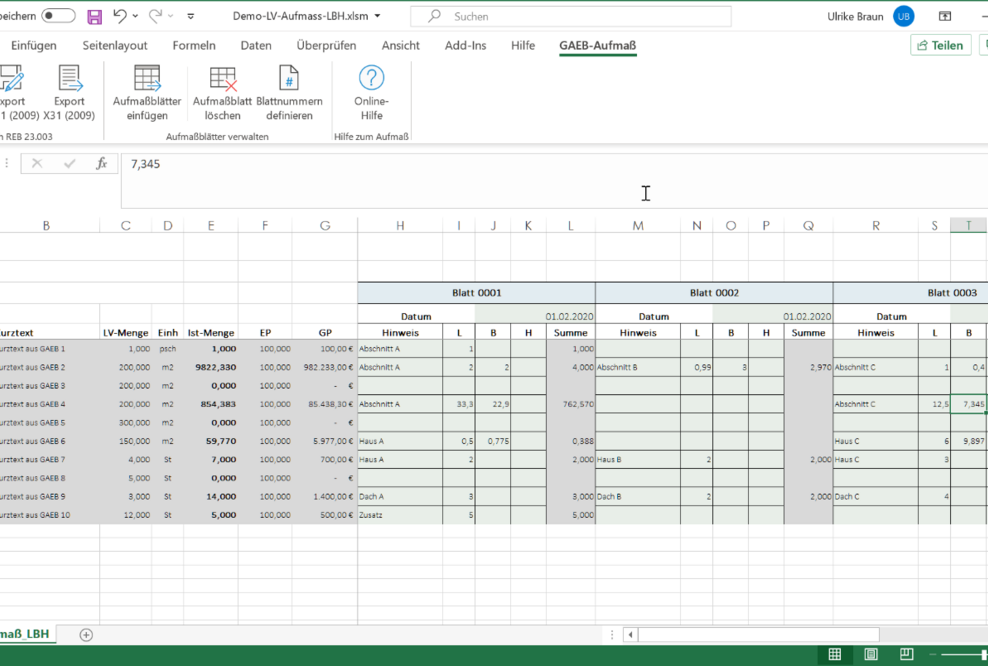The height and width of the screenshot is (666, 988).
Task: Save the workbook with the floppy disk icon
Action: click(95, 16)
